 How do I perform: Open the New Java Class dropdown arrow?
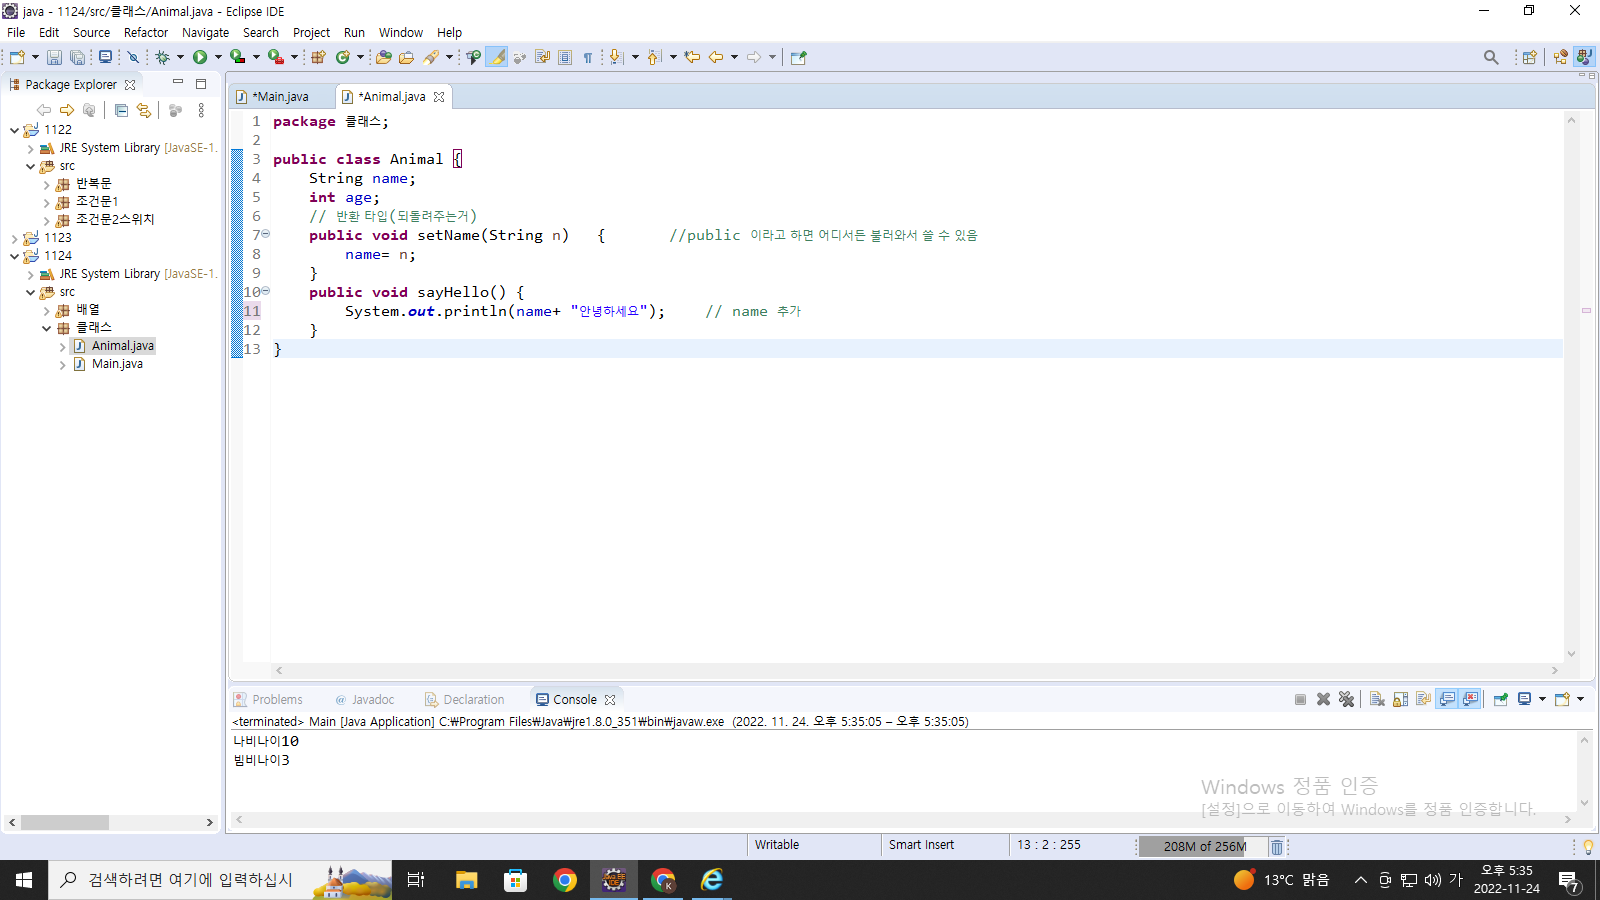click(360, 57)
